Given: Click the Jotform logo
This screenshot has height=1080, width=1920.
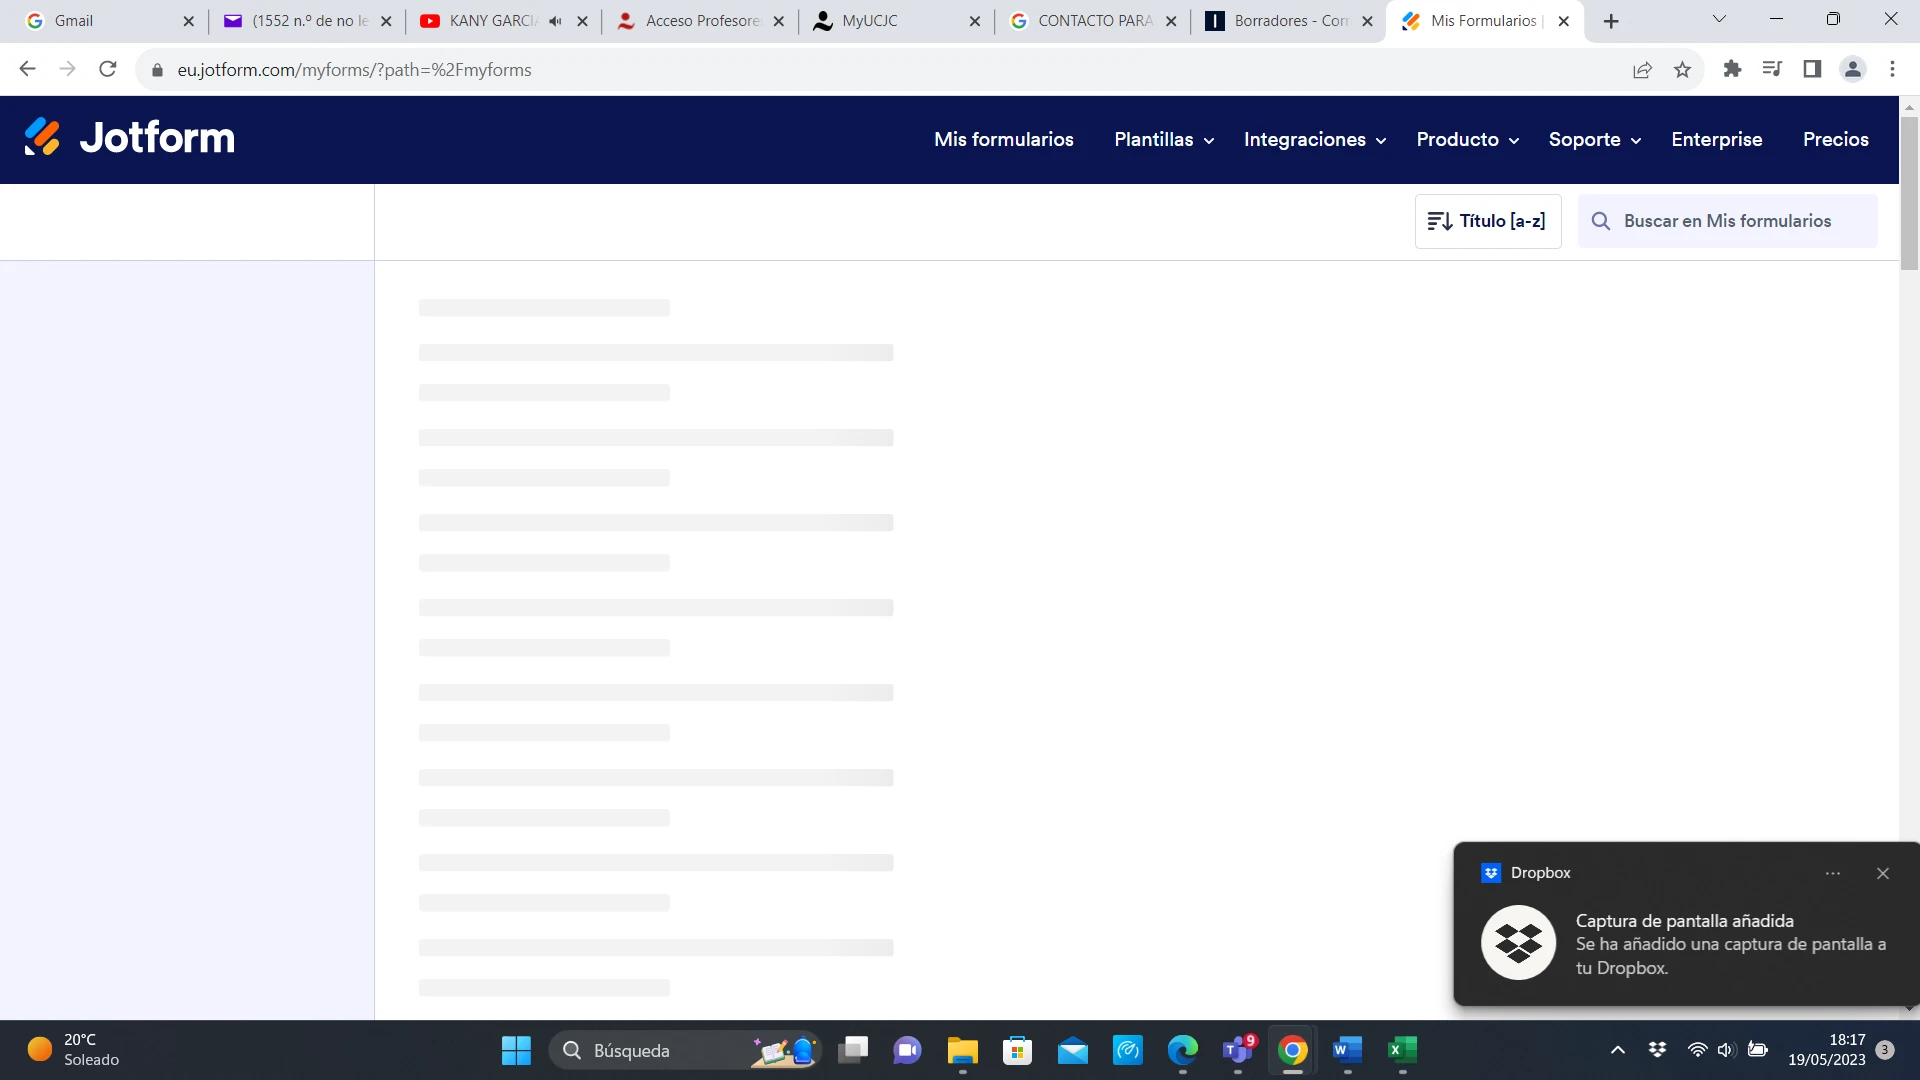Looking at the screenshot, I should [128, 137].
